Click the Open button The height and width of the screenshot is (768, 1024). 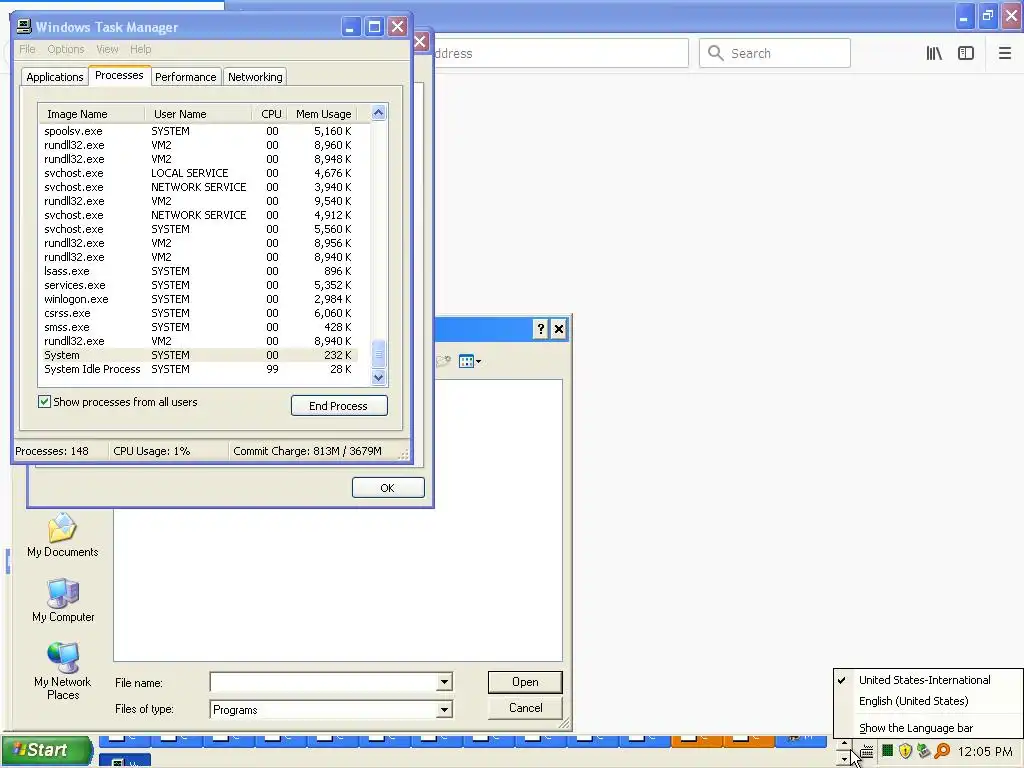[x=525, y=682]
